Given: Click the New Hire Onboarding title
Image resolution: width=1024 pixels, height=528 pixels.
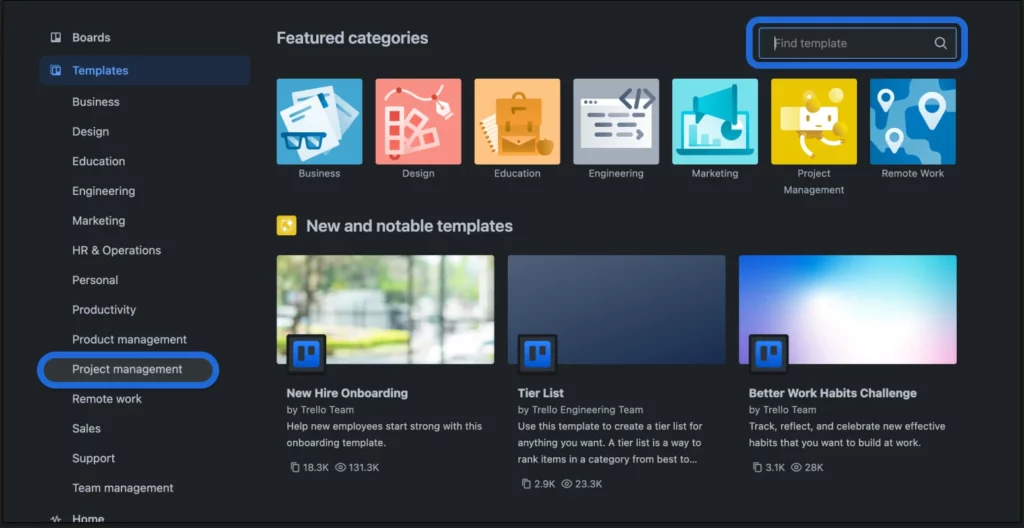Looking at the screenshot, I should coord(347,393).
